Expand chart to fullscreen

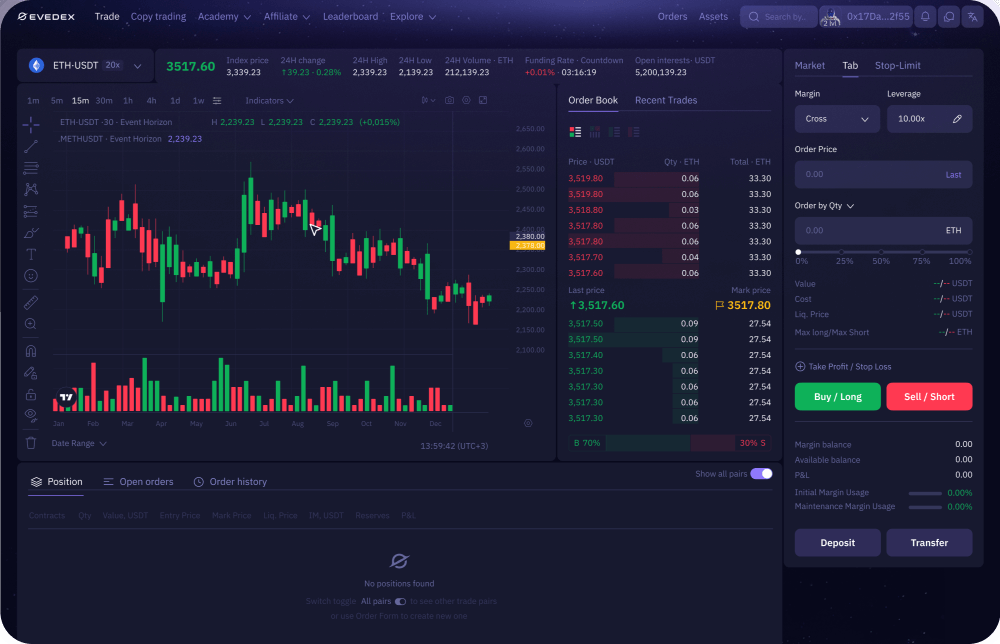(483, 100)
